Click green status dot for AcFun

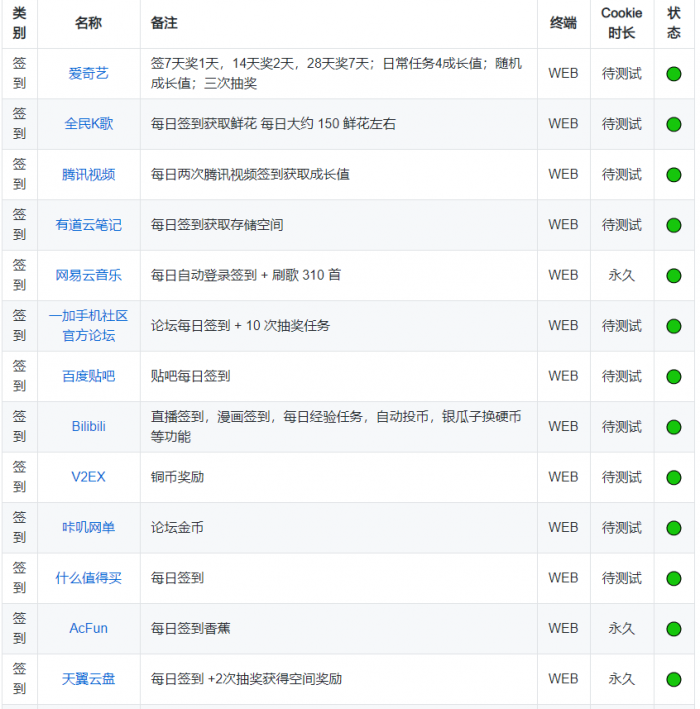674,629
